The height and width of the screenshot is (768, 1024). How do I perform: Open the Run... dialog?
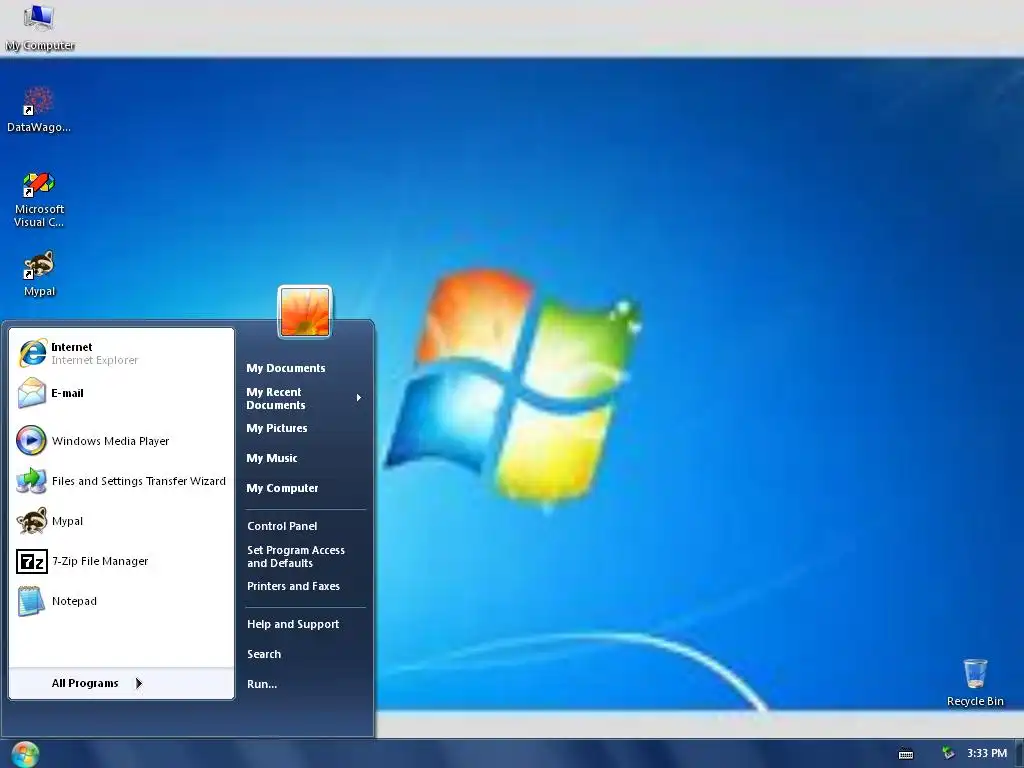(x=304, y=684)
